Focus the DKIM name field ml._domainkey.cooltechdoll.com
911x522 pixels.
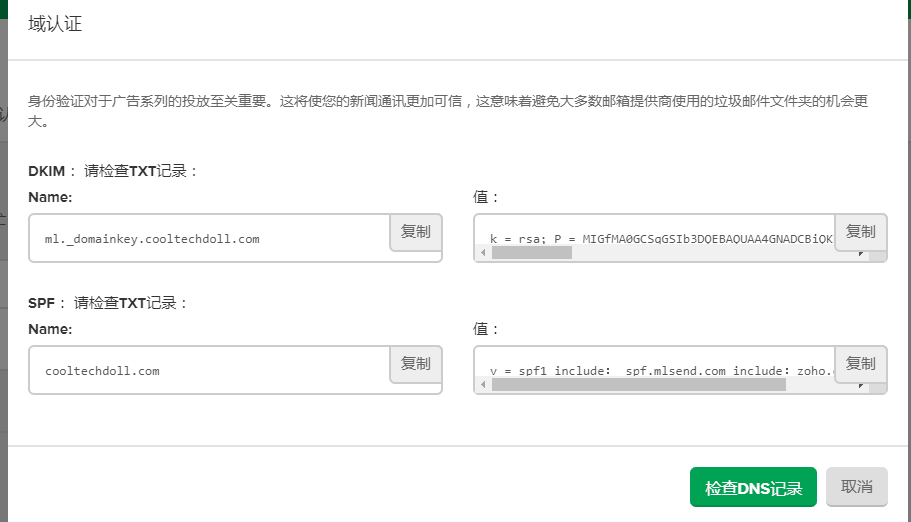[210, 239]
